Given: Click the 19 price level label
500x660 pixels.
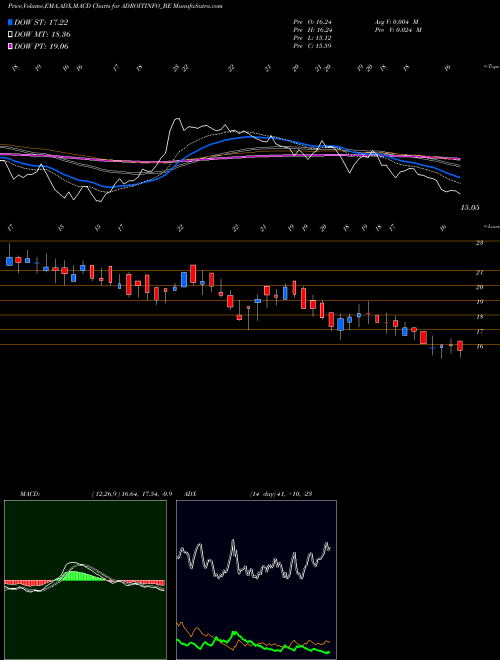Looking at the screenshot, I should click(479, 302).
